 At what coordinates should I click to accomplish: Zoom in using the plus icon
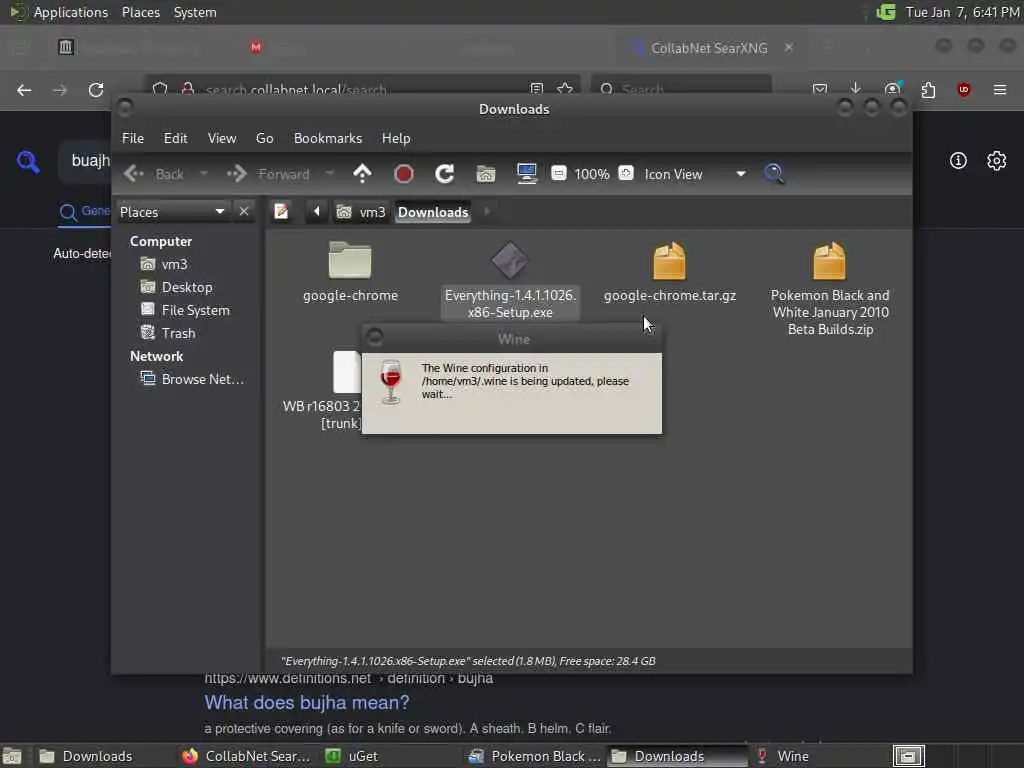(x=626, y=173)
